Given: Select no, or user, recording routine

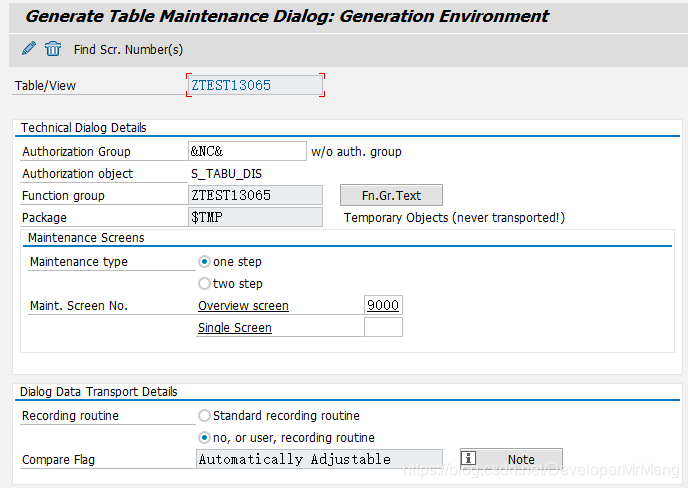Looking at the screenshot, I should point(205,438).
